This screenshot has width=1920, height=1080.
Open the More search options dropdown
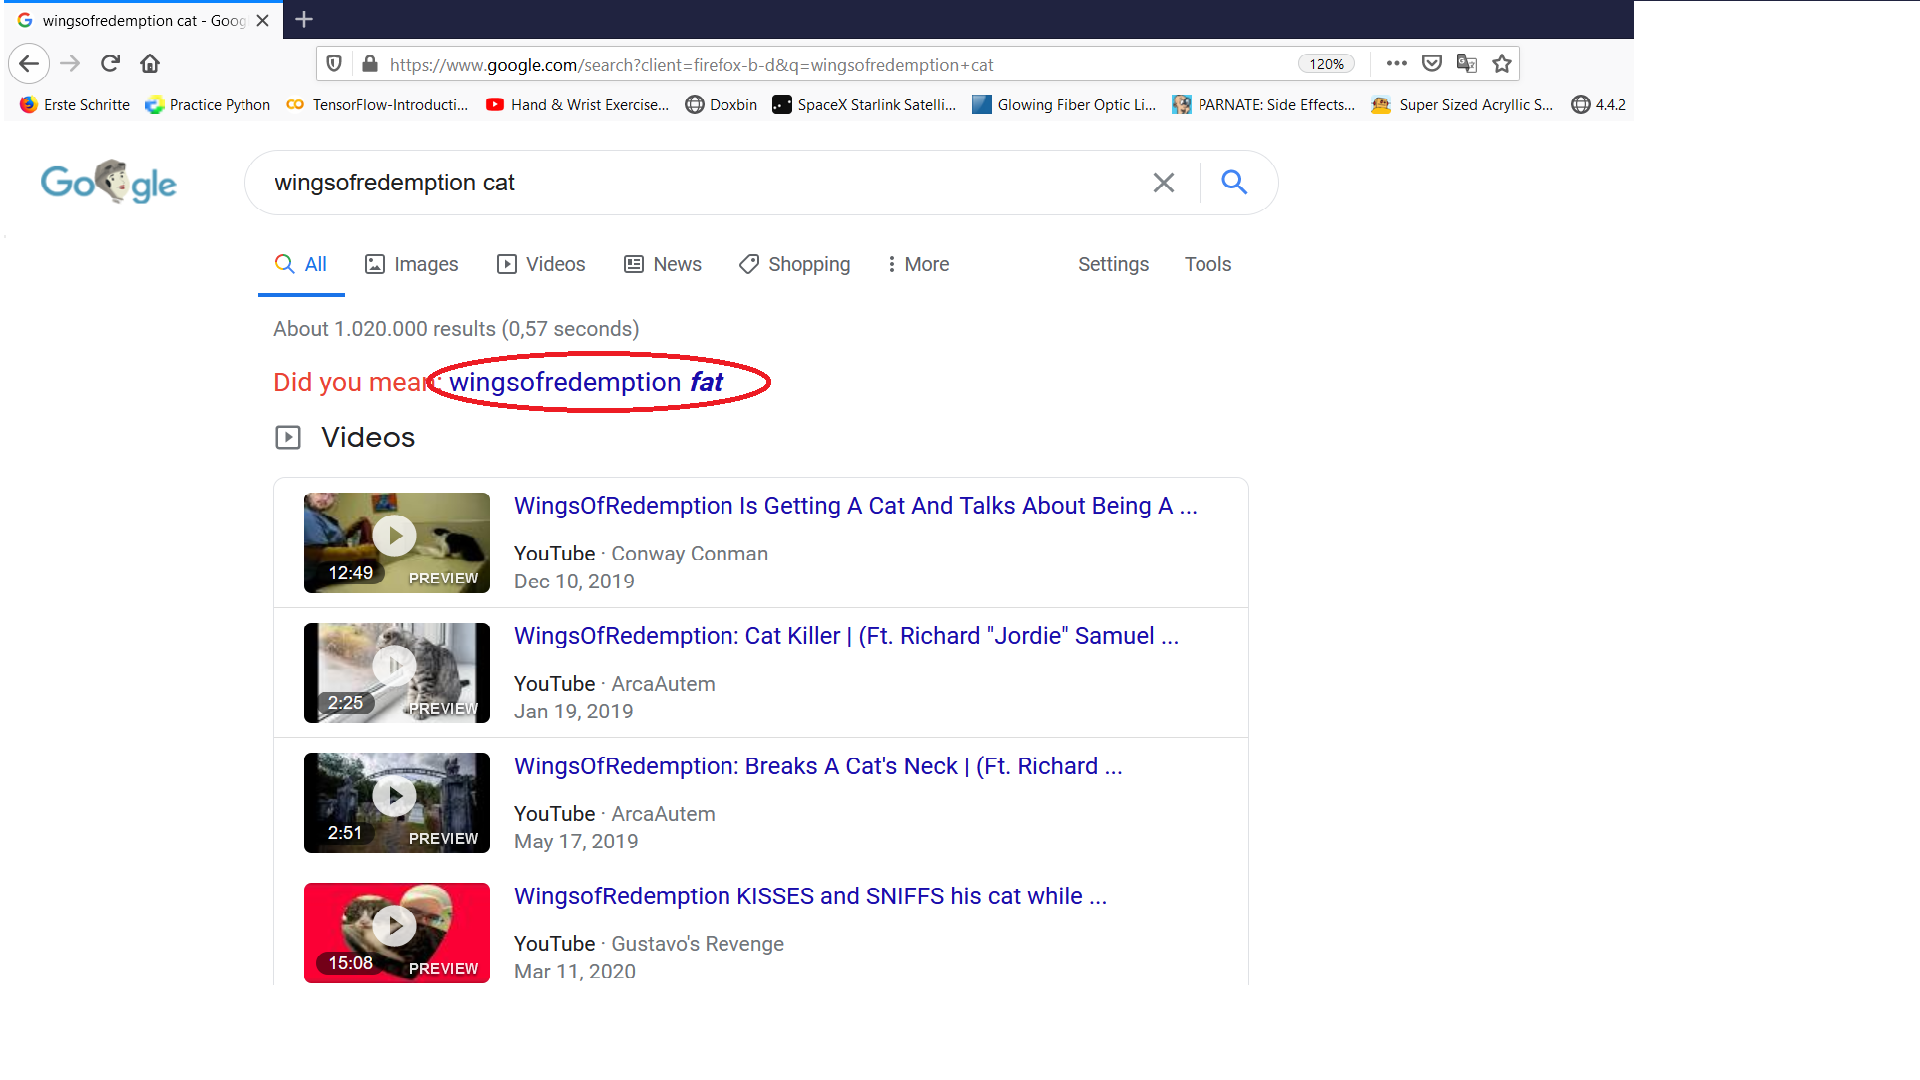tap(917, 264)
